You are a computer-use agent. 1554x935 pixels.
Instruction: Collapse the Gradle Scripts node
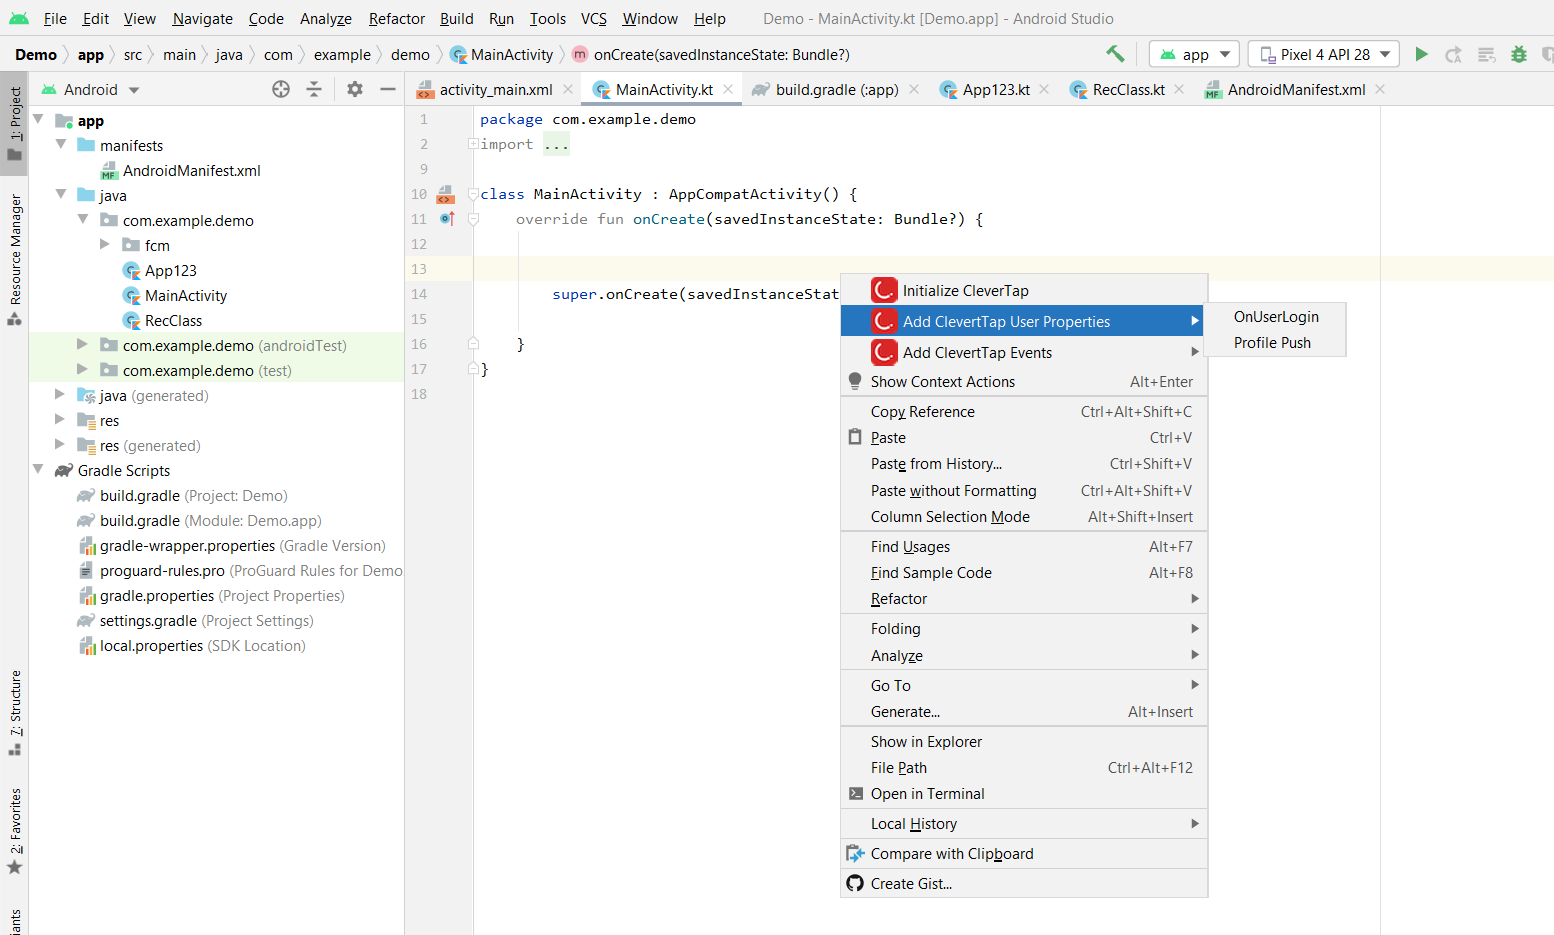[x=39, y=470]
